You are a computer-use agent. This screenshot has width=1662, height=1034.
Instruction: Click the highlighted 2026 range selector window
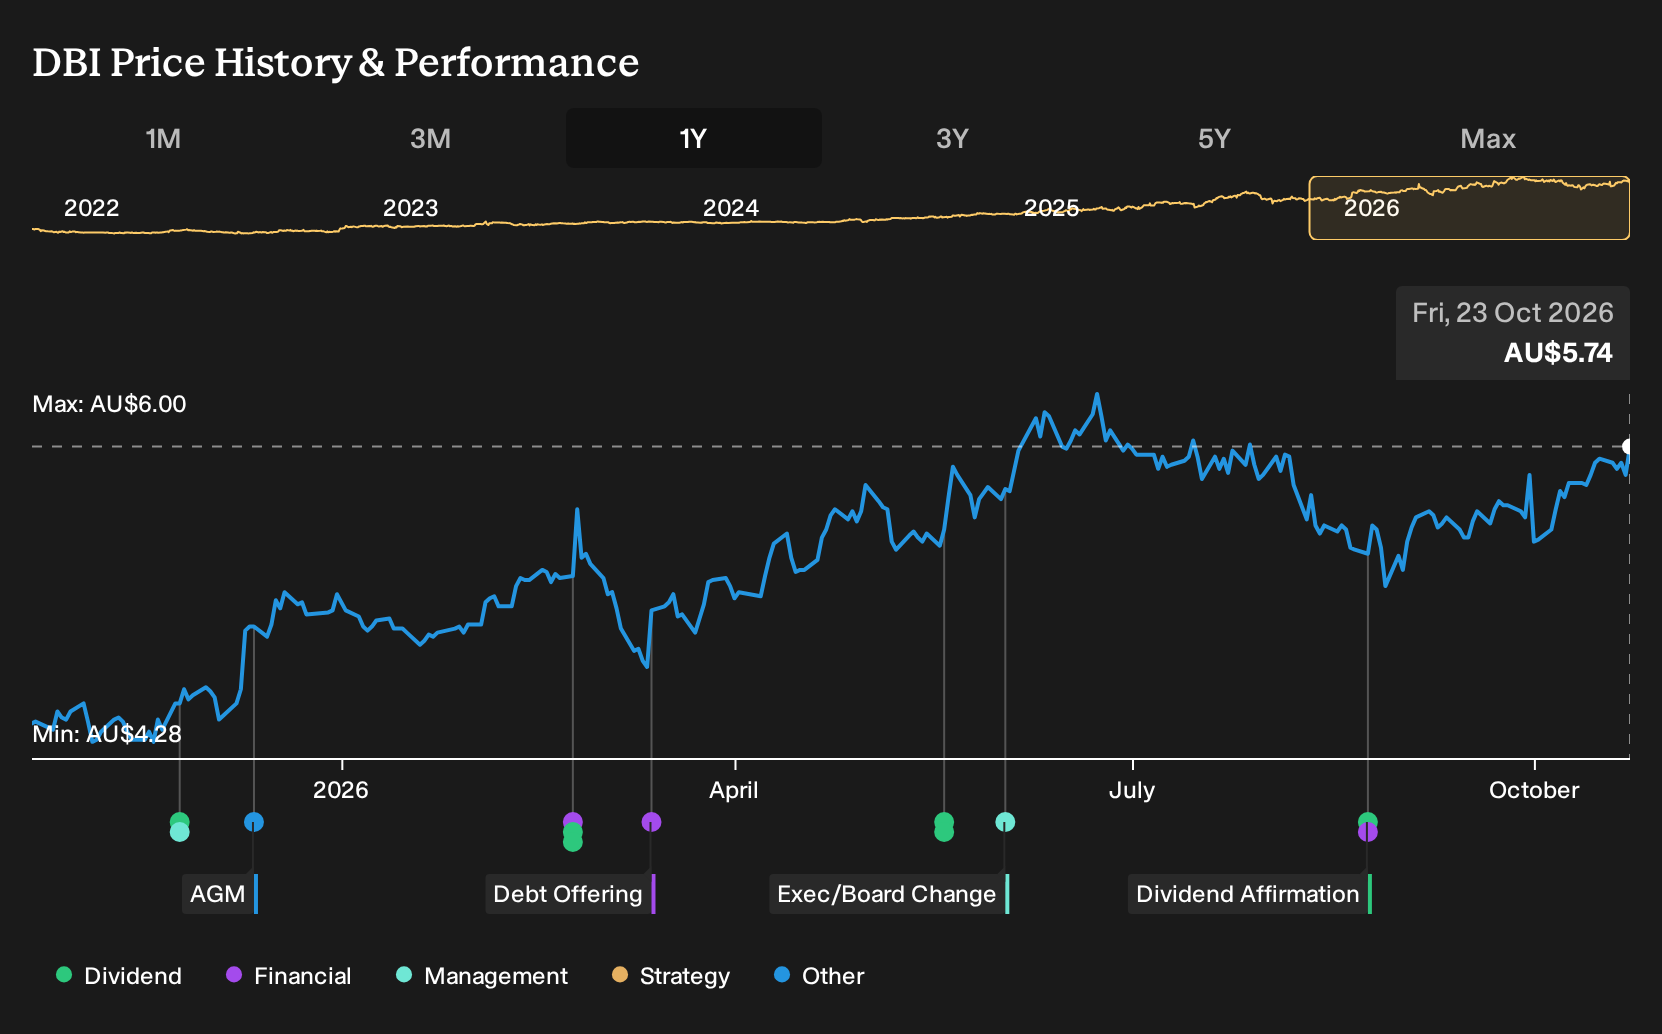pyautogui.click(x=1469, y=208)
